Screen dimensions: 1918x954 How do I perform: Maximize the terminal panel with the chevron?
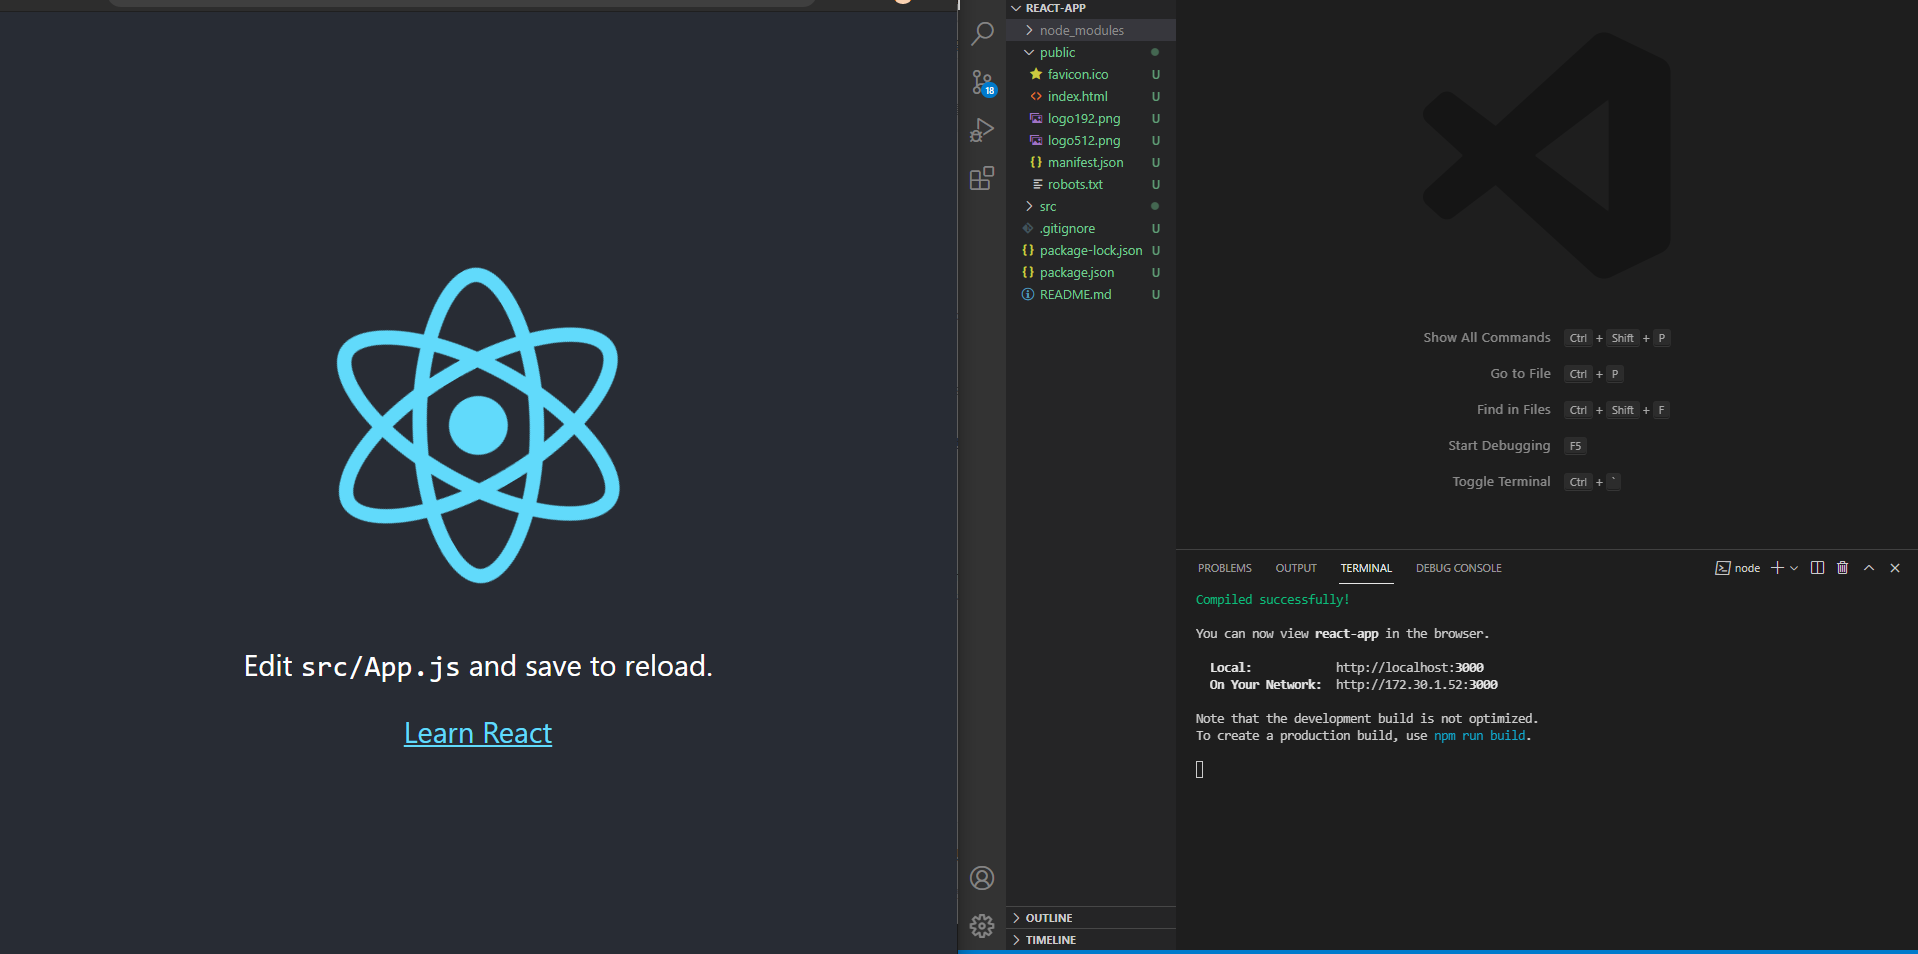click(1868, 567)
